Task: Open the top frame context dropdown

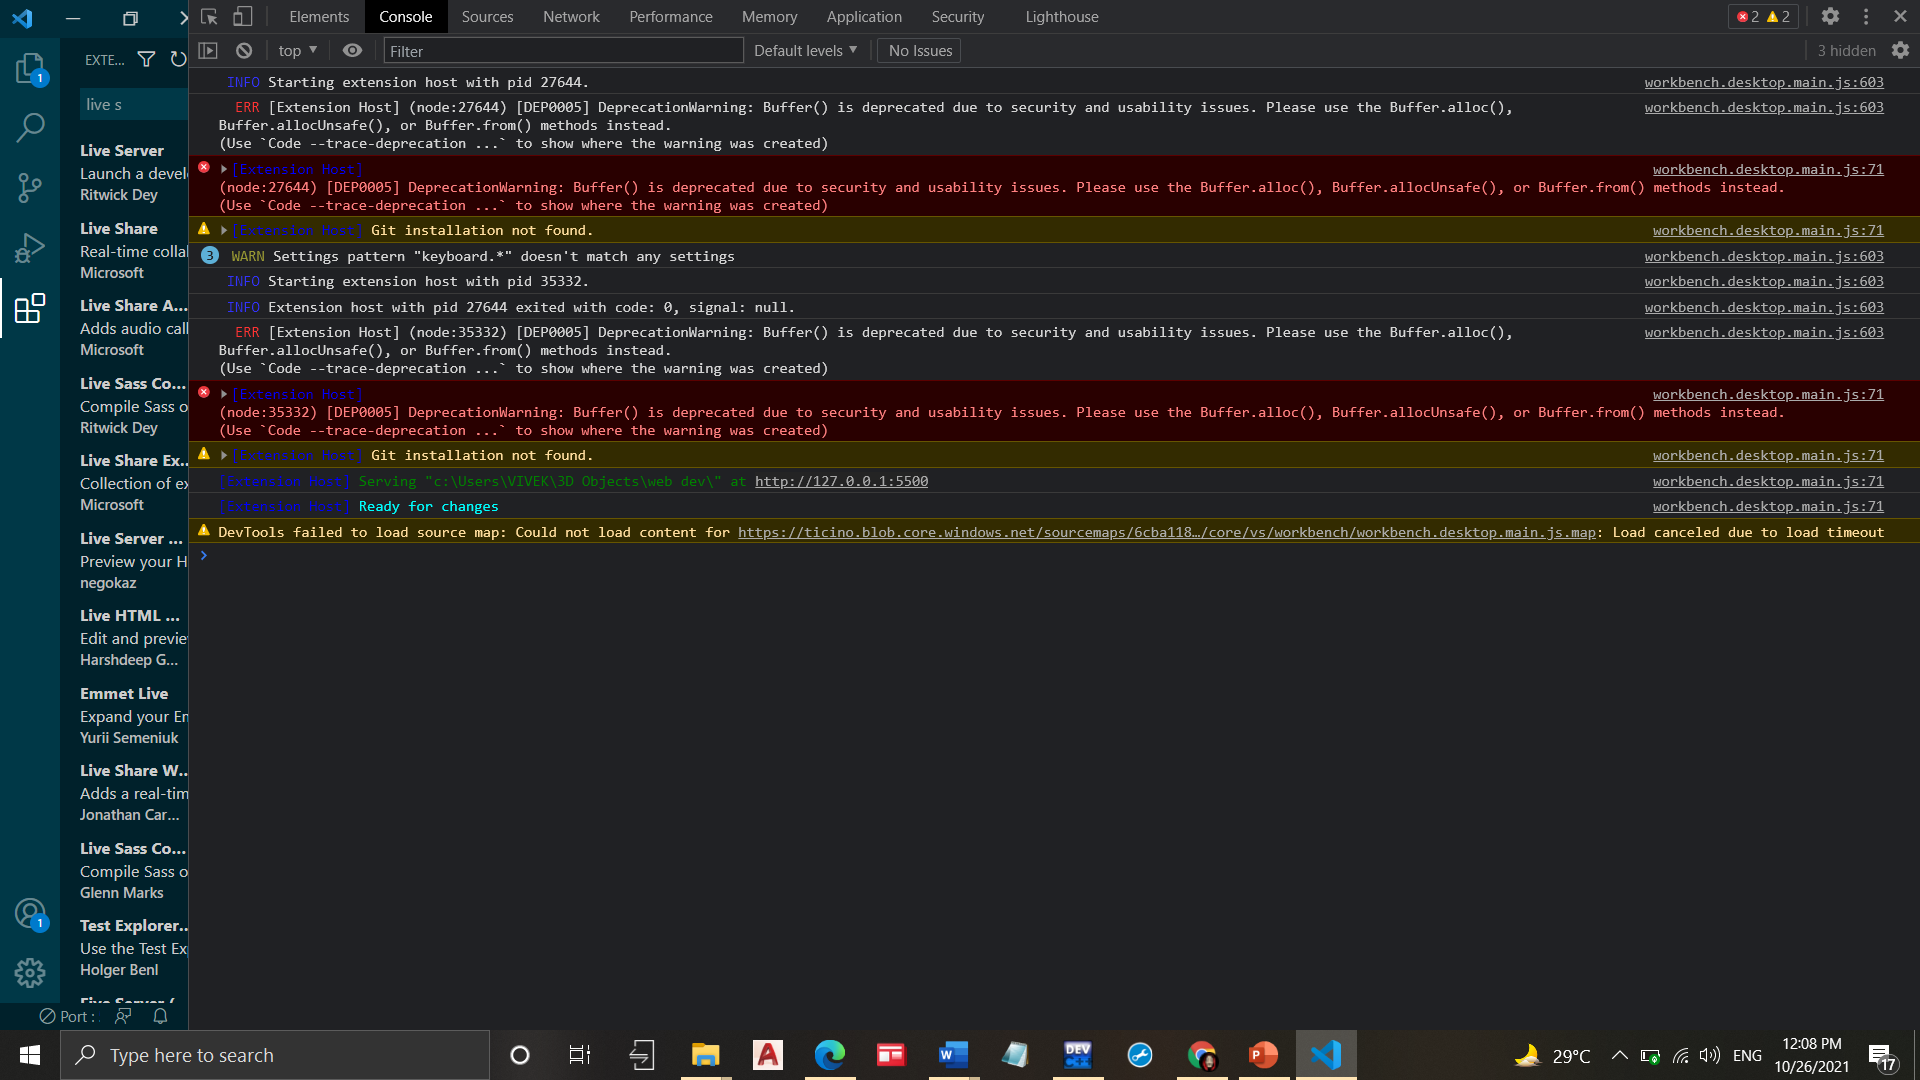Action: coord(296,50)
